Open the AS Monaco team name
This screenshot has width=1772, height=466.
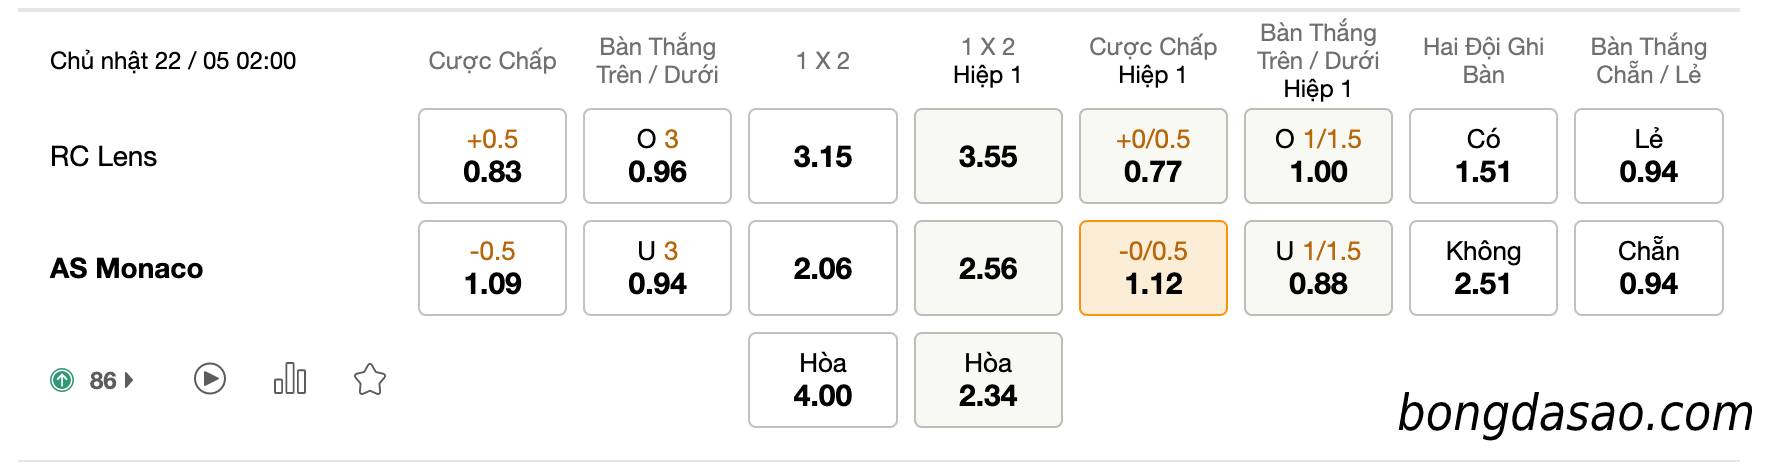click(126, 268)
